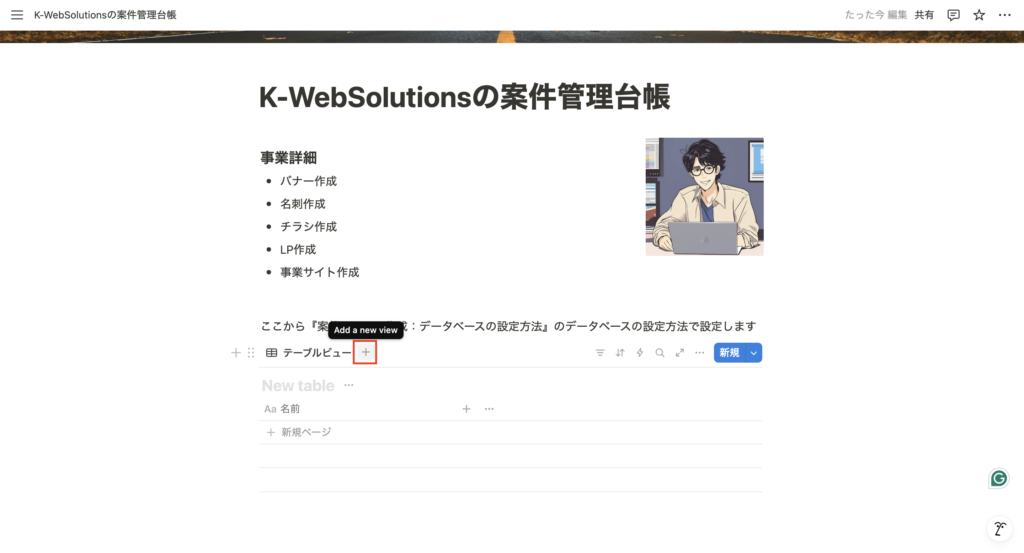Open the sidebar hamburger menu

[17, 14]
